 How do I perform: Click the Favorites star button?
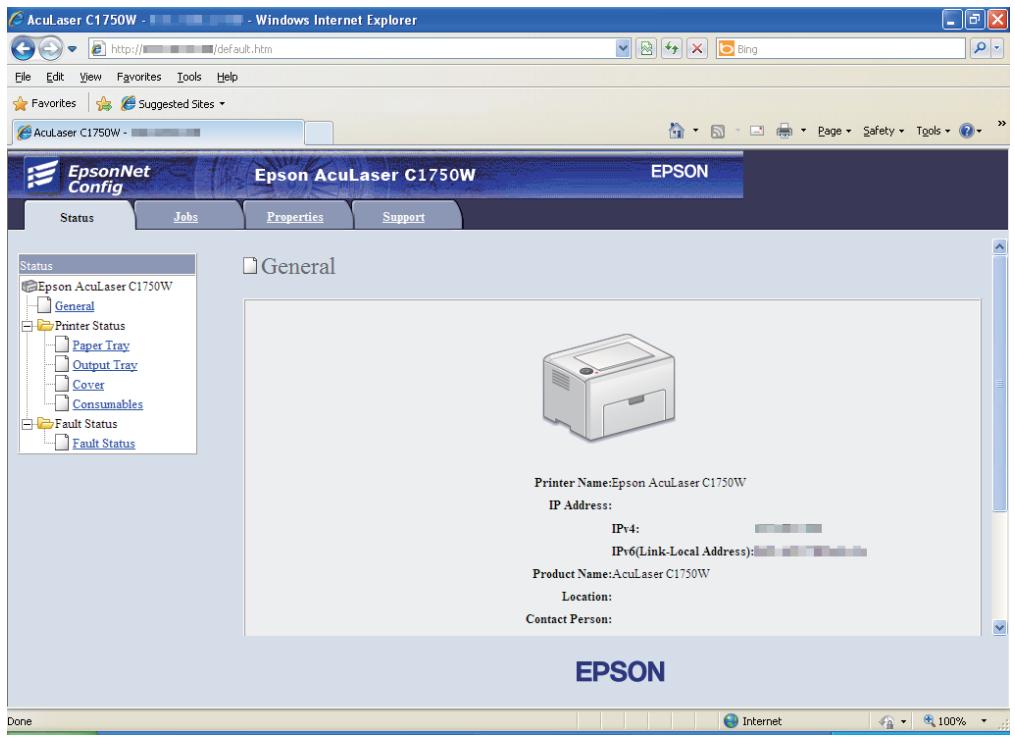(x=45, y=104)
